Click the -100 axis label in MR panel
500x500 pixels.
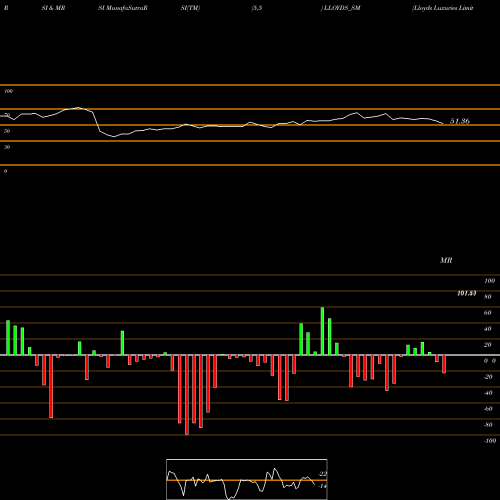490,441
